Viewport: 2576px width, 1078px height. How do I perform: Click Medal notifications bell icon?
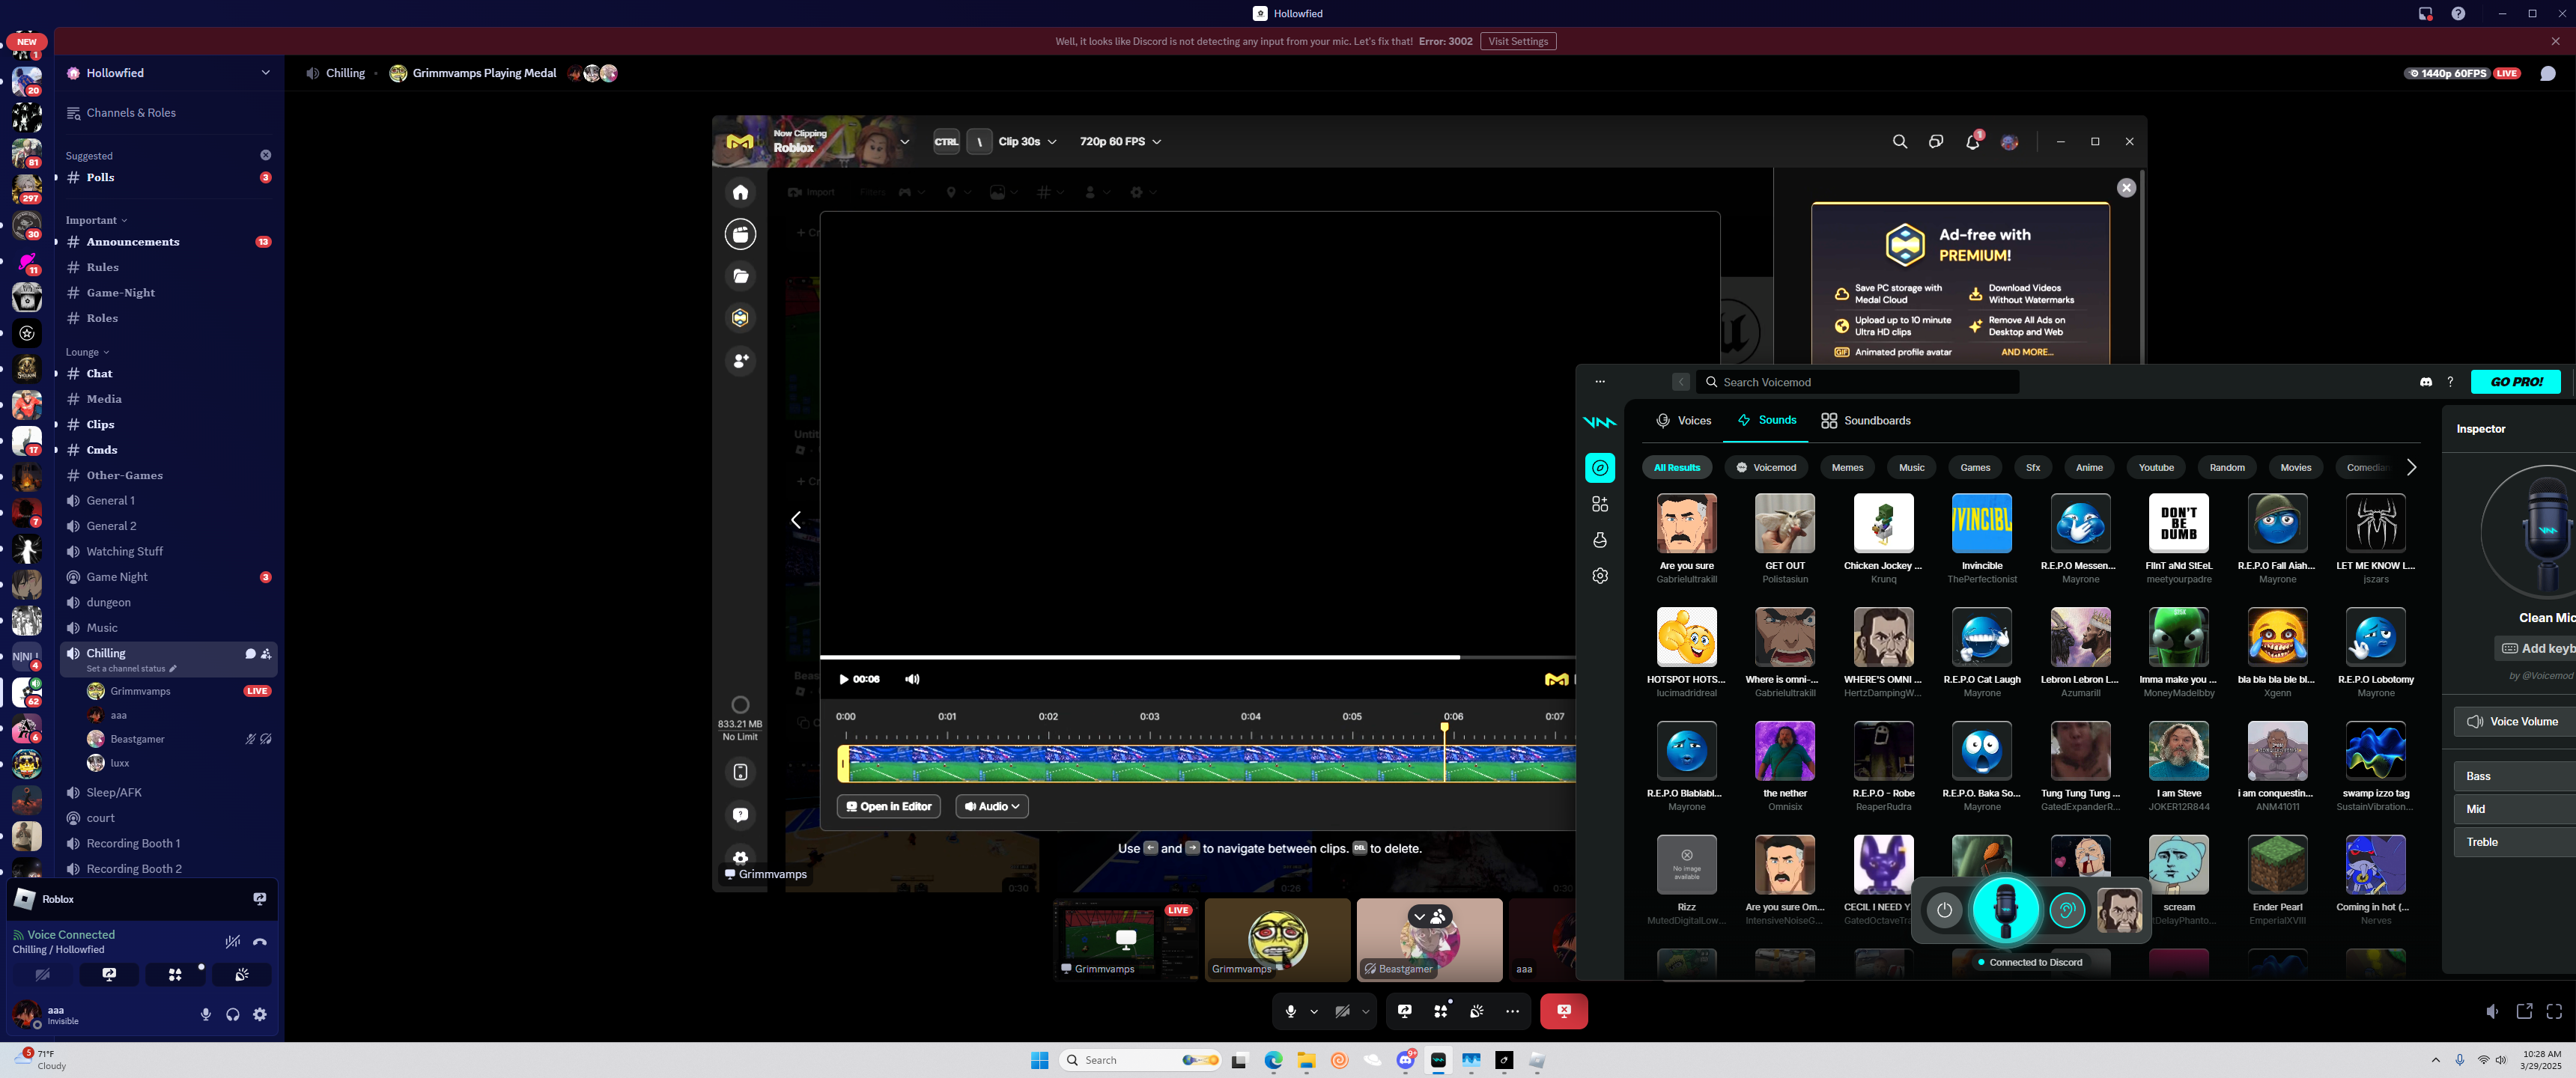pyautogui.click(x=1972, y=142)
